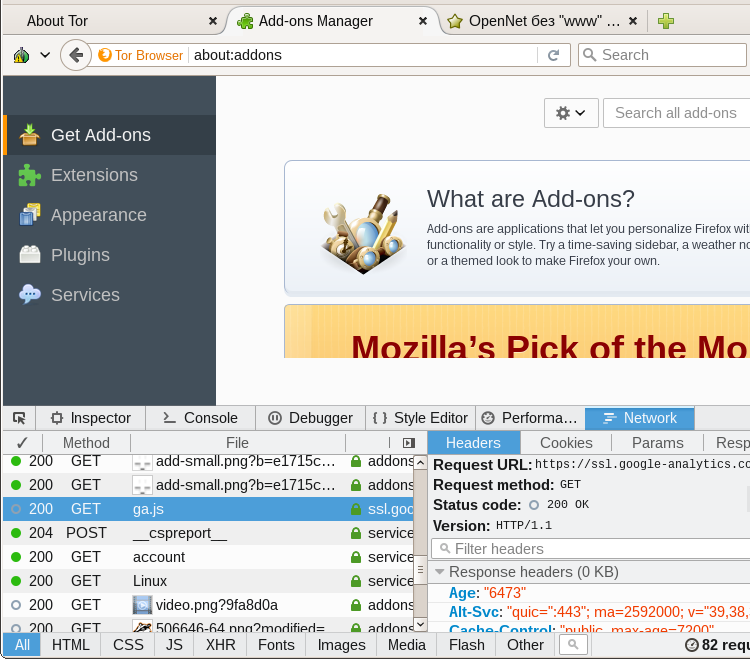Screen dimensions: 750x659
Task: Select the __cspreport__ POST request
Action: point(209,533)
